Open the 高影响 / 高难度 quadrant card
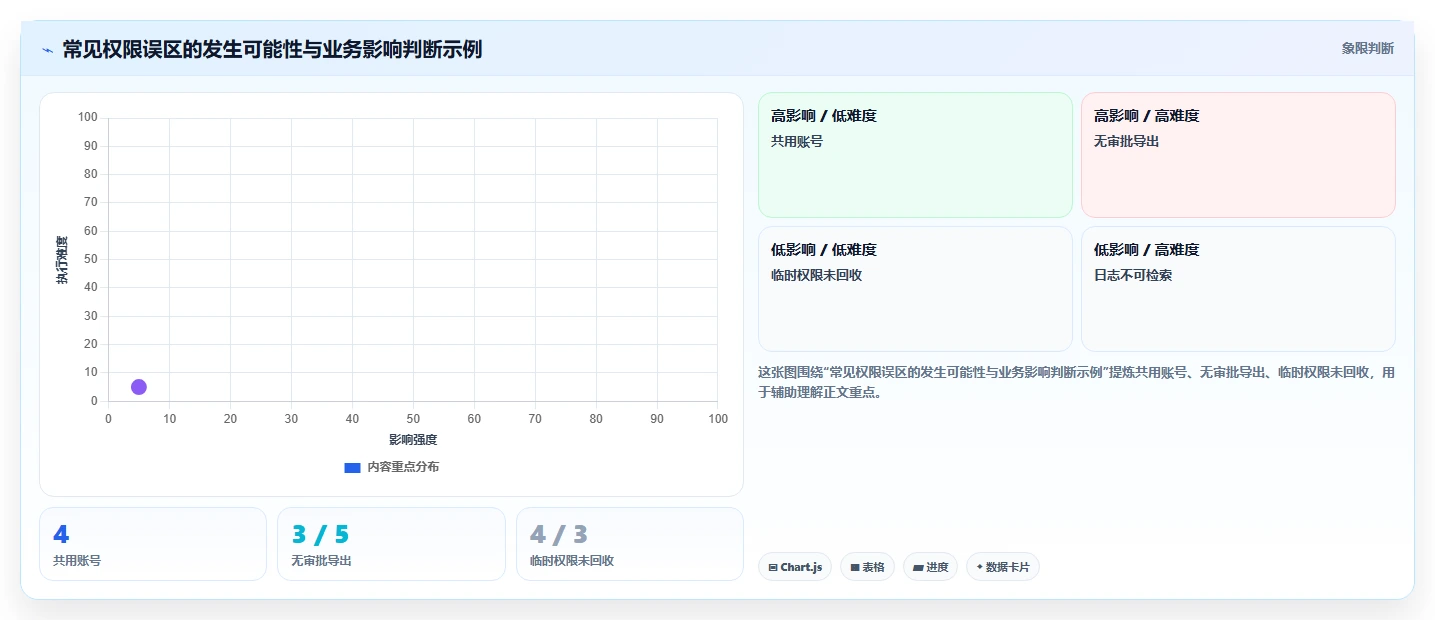1435x620 pixels. pyautogui.click(x=1238, y=155)
